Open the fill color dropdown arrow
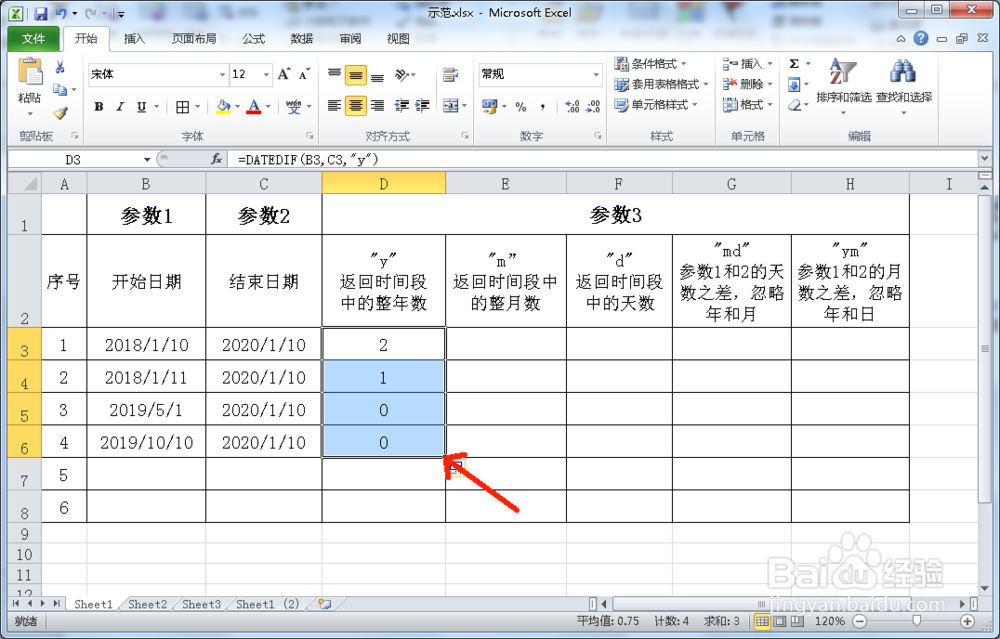 (236, 107)
